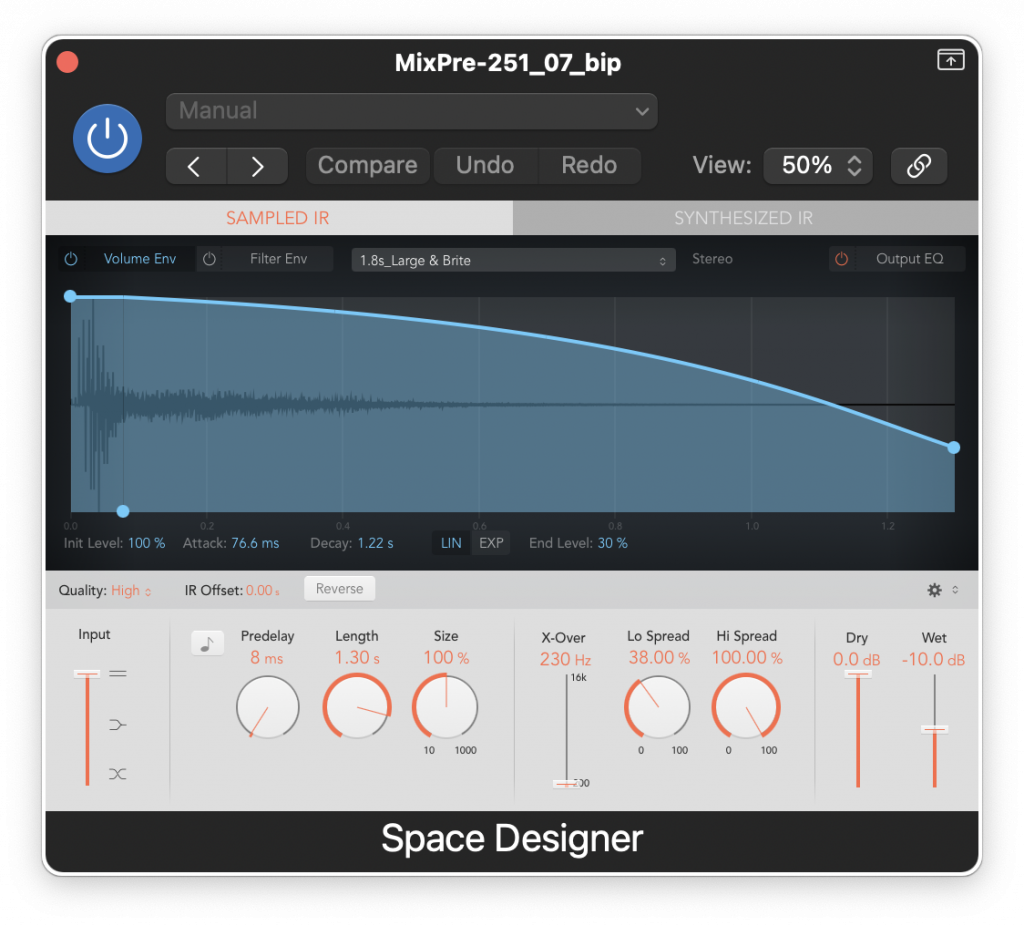Click the End Level 30 % value

pos(613,543)
